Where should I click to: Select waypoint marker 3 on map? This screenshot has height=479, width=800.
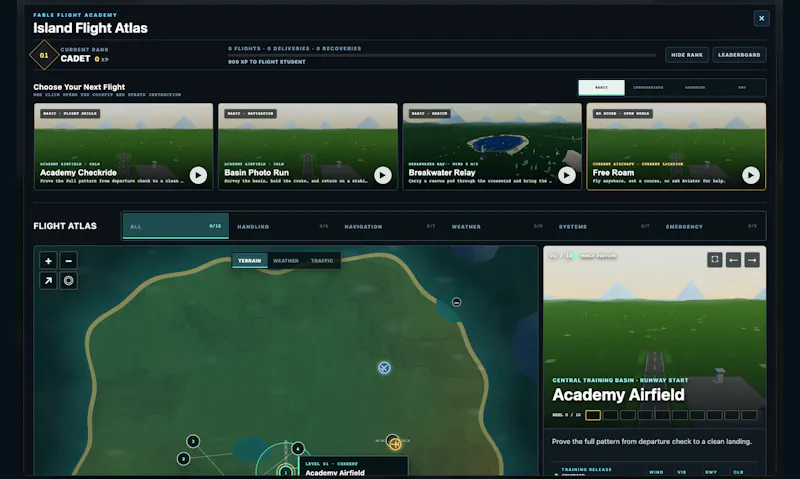click(193, 441)
